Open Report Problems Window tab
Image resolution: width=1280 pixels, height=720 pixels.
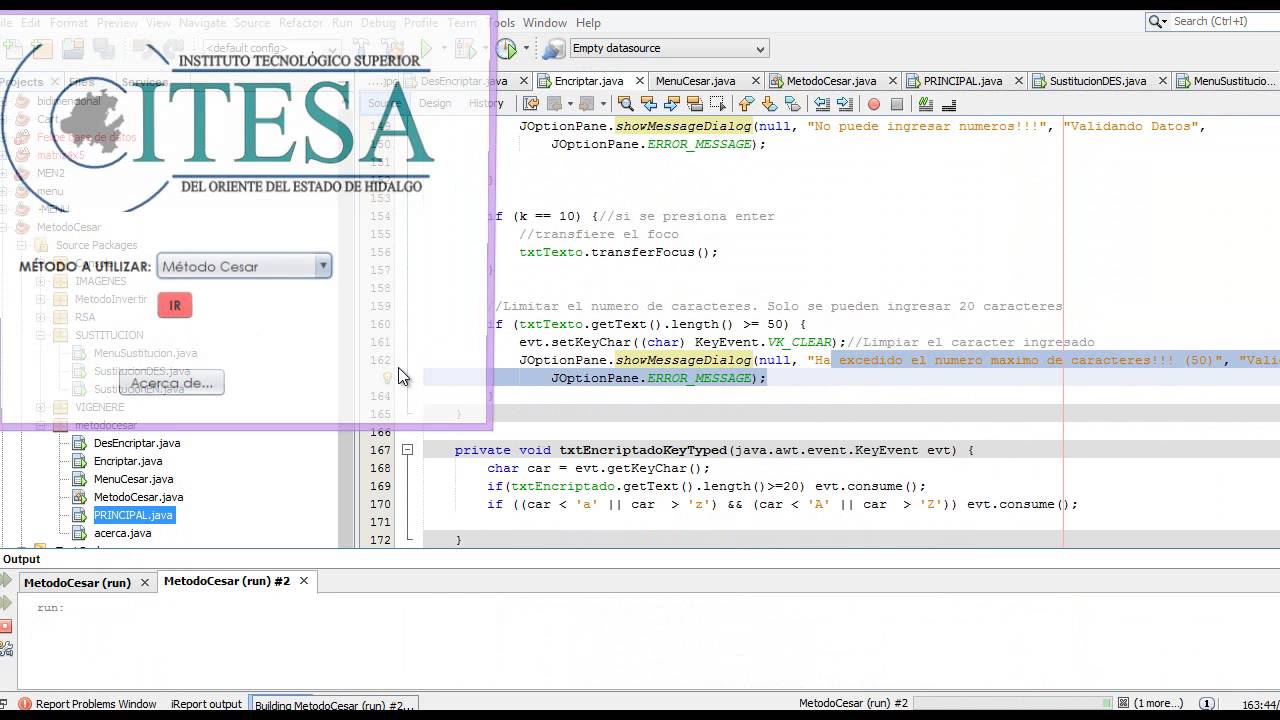[x=87, y=704]
